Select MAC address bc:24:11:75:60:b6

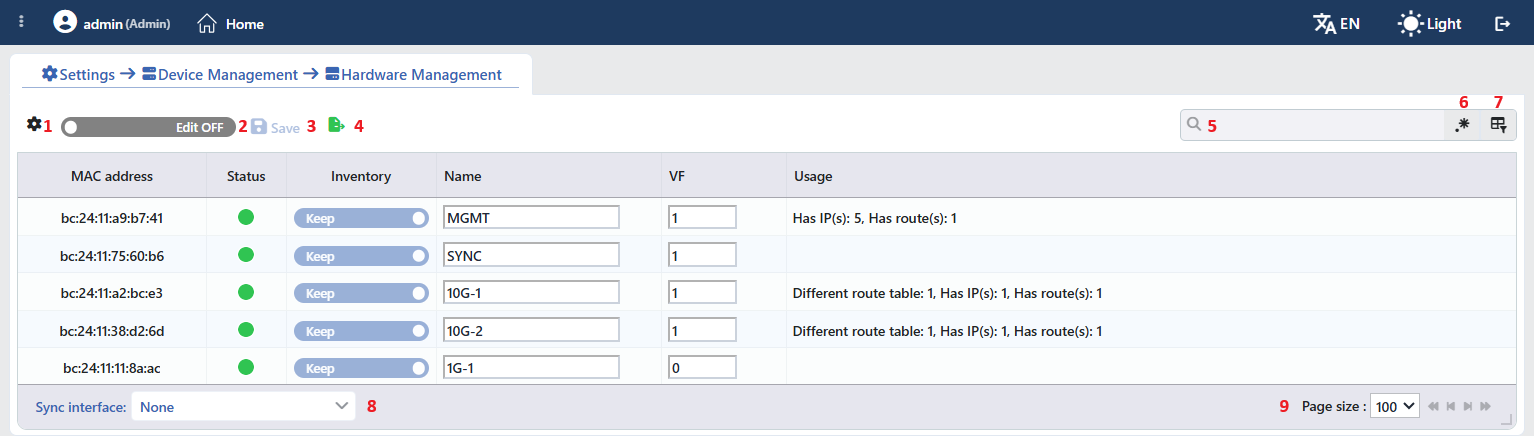112,256
